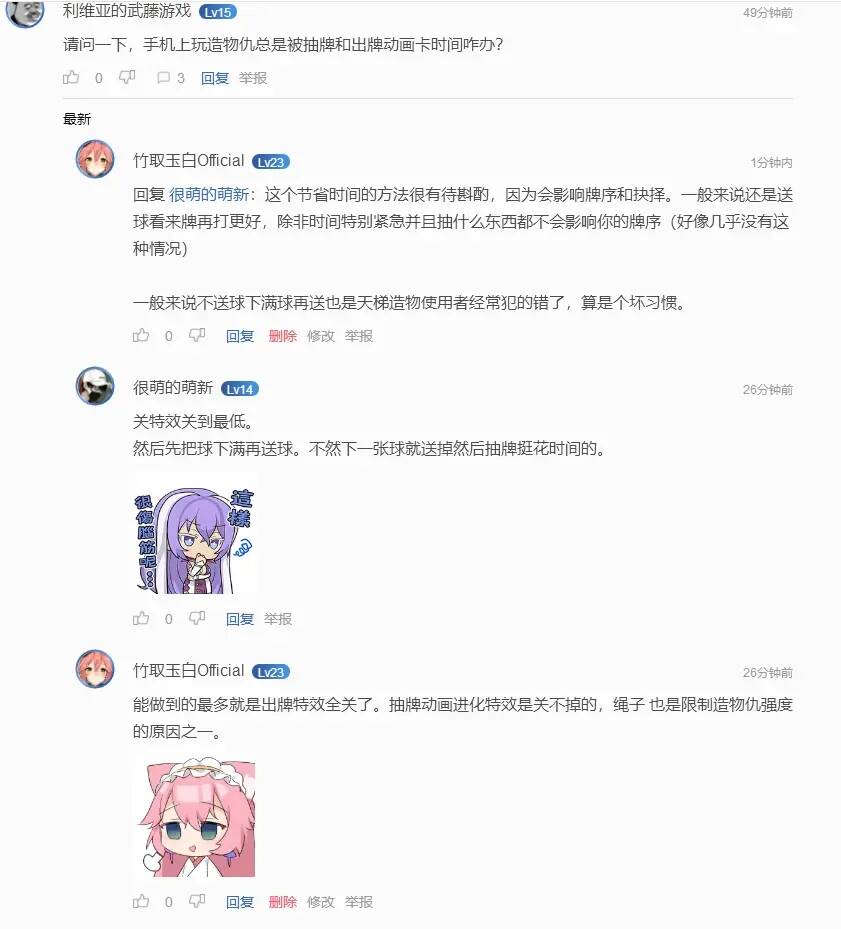
Task: Reply to the top comment via 回复
Action: point(215,78)
